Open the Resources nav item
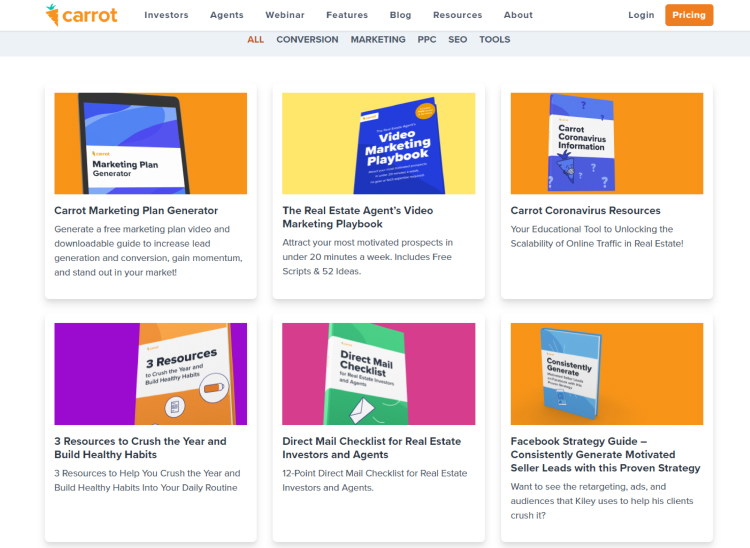 [x=457, y=15]
